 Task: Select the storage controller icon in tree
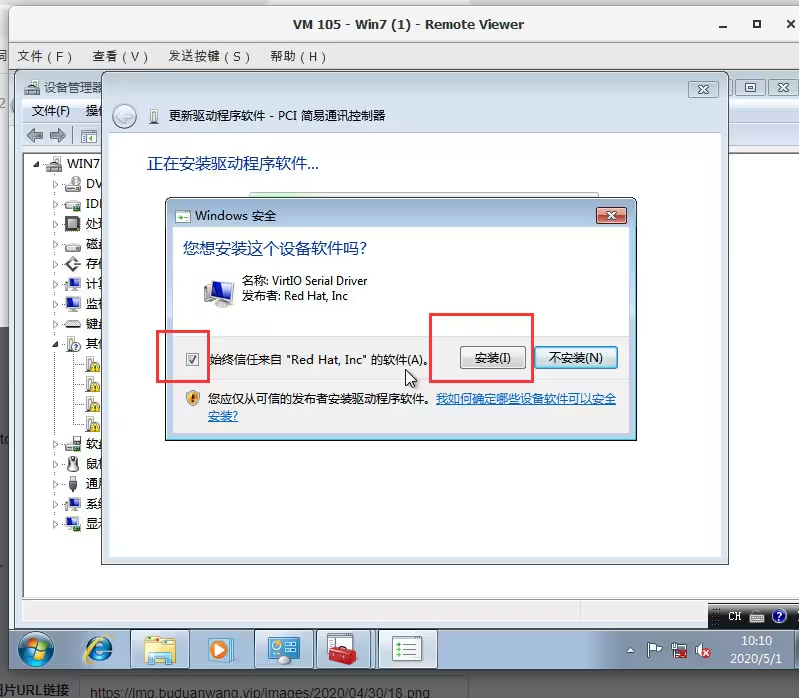tap(73, 264)
